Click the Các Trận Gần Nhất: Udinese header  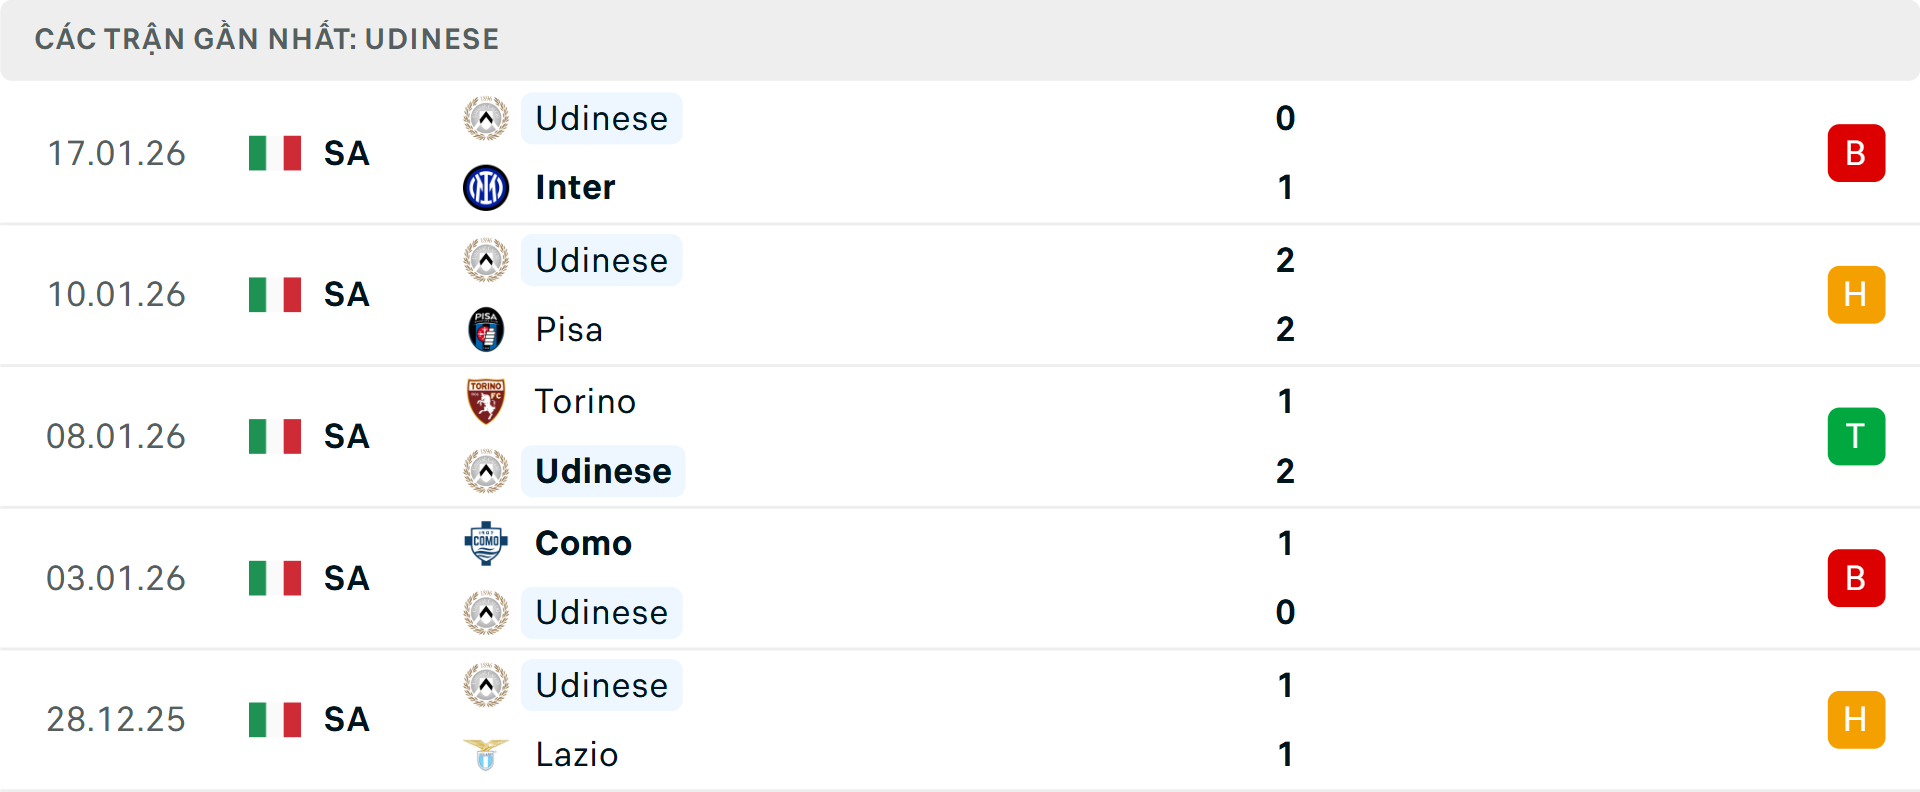[267, 39]
